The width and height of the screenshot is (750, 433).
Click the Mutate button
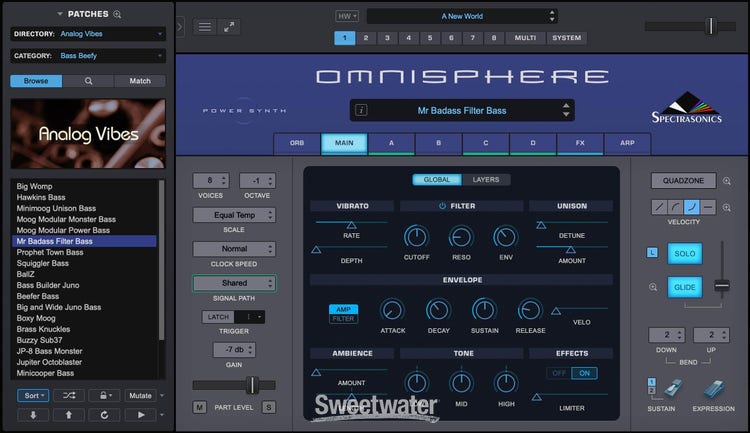point(142,396)
